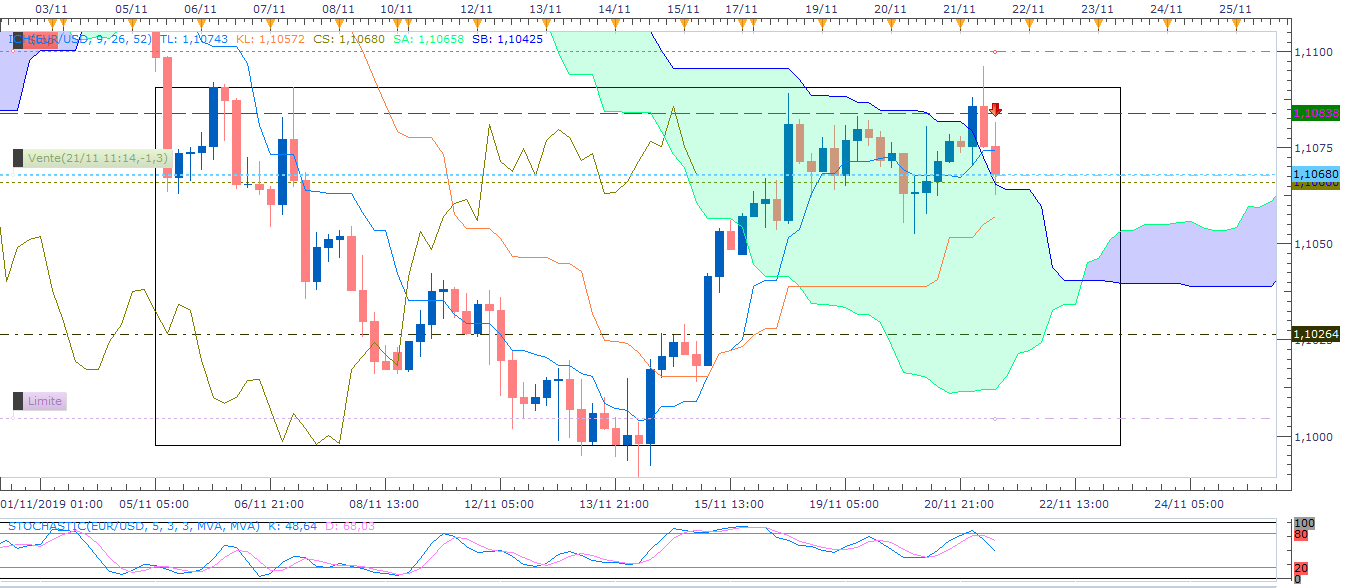Click the STOCHASTIC(EUR/USD, 5, 3, 3, MVA, MVA) label

click(x=133, y=525)
